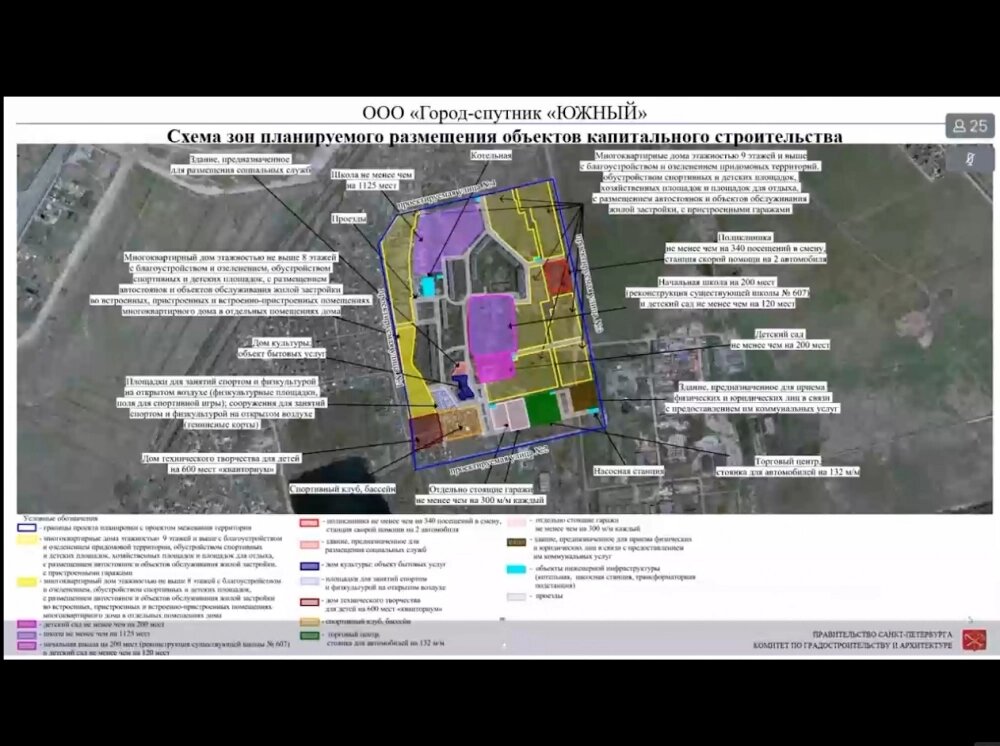Screen dimensions: 1000x746
Task: Click the Насосная станция label
Action: [628, 471]
